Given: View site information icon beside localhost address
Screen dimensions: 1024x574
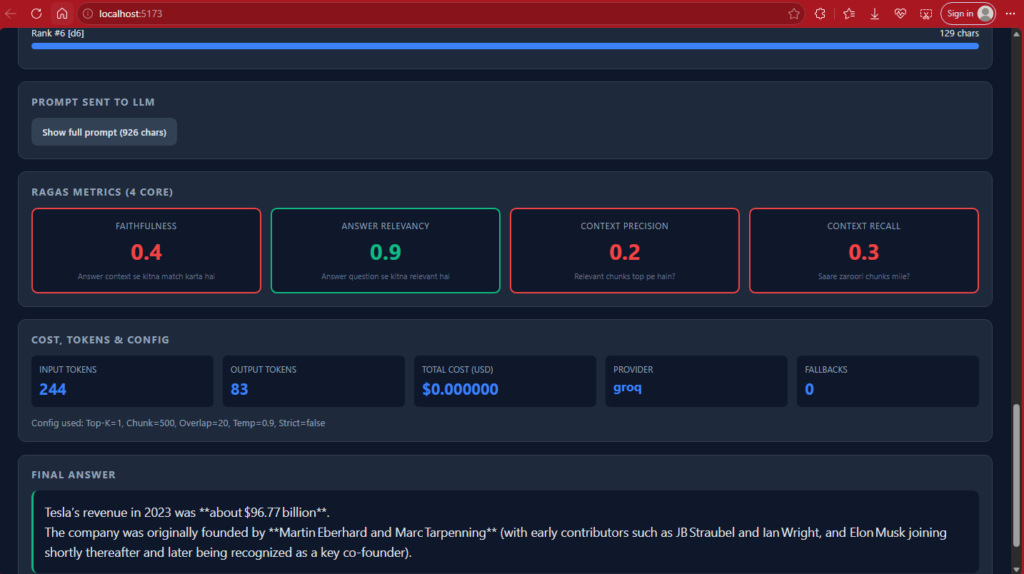Looking at the screenshot, I should point(88,14).
